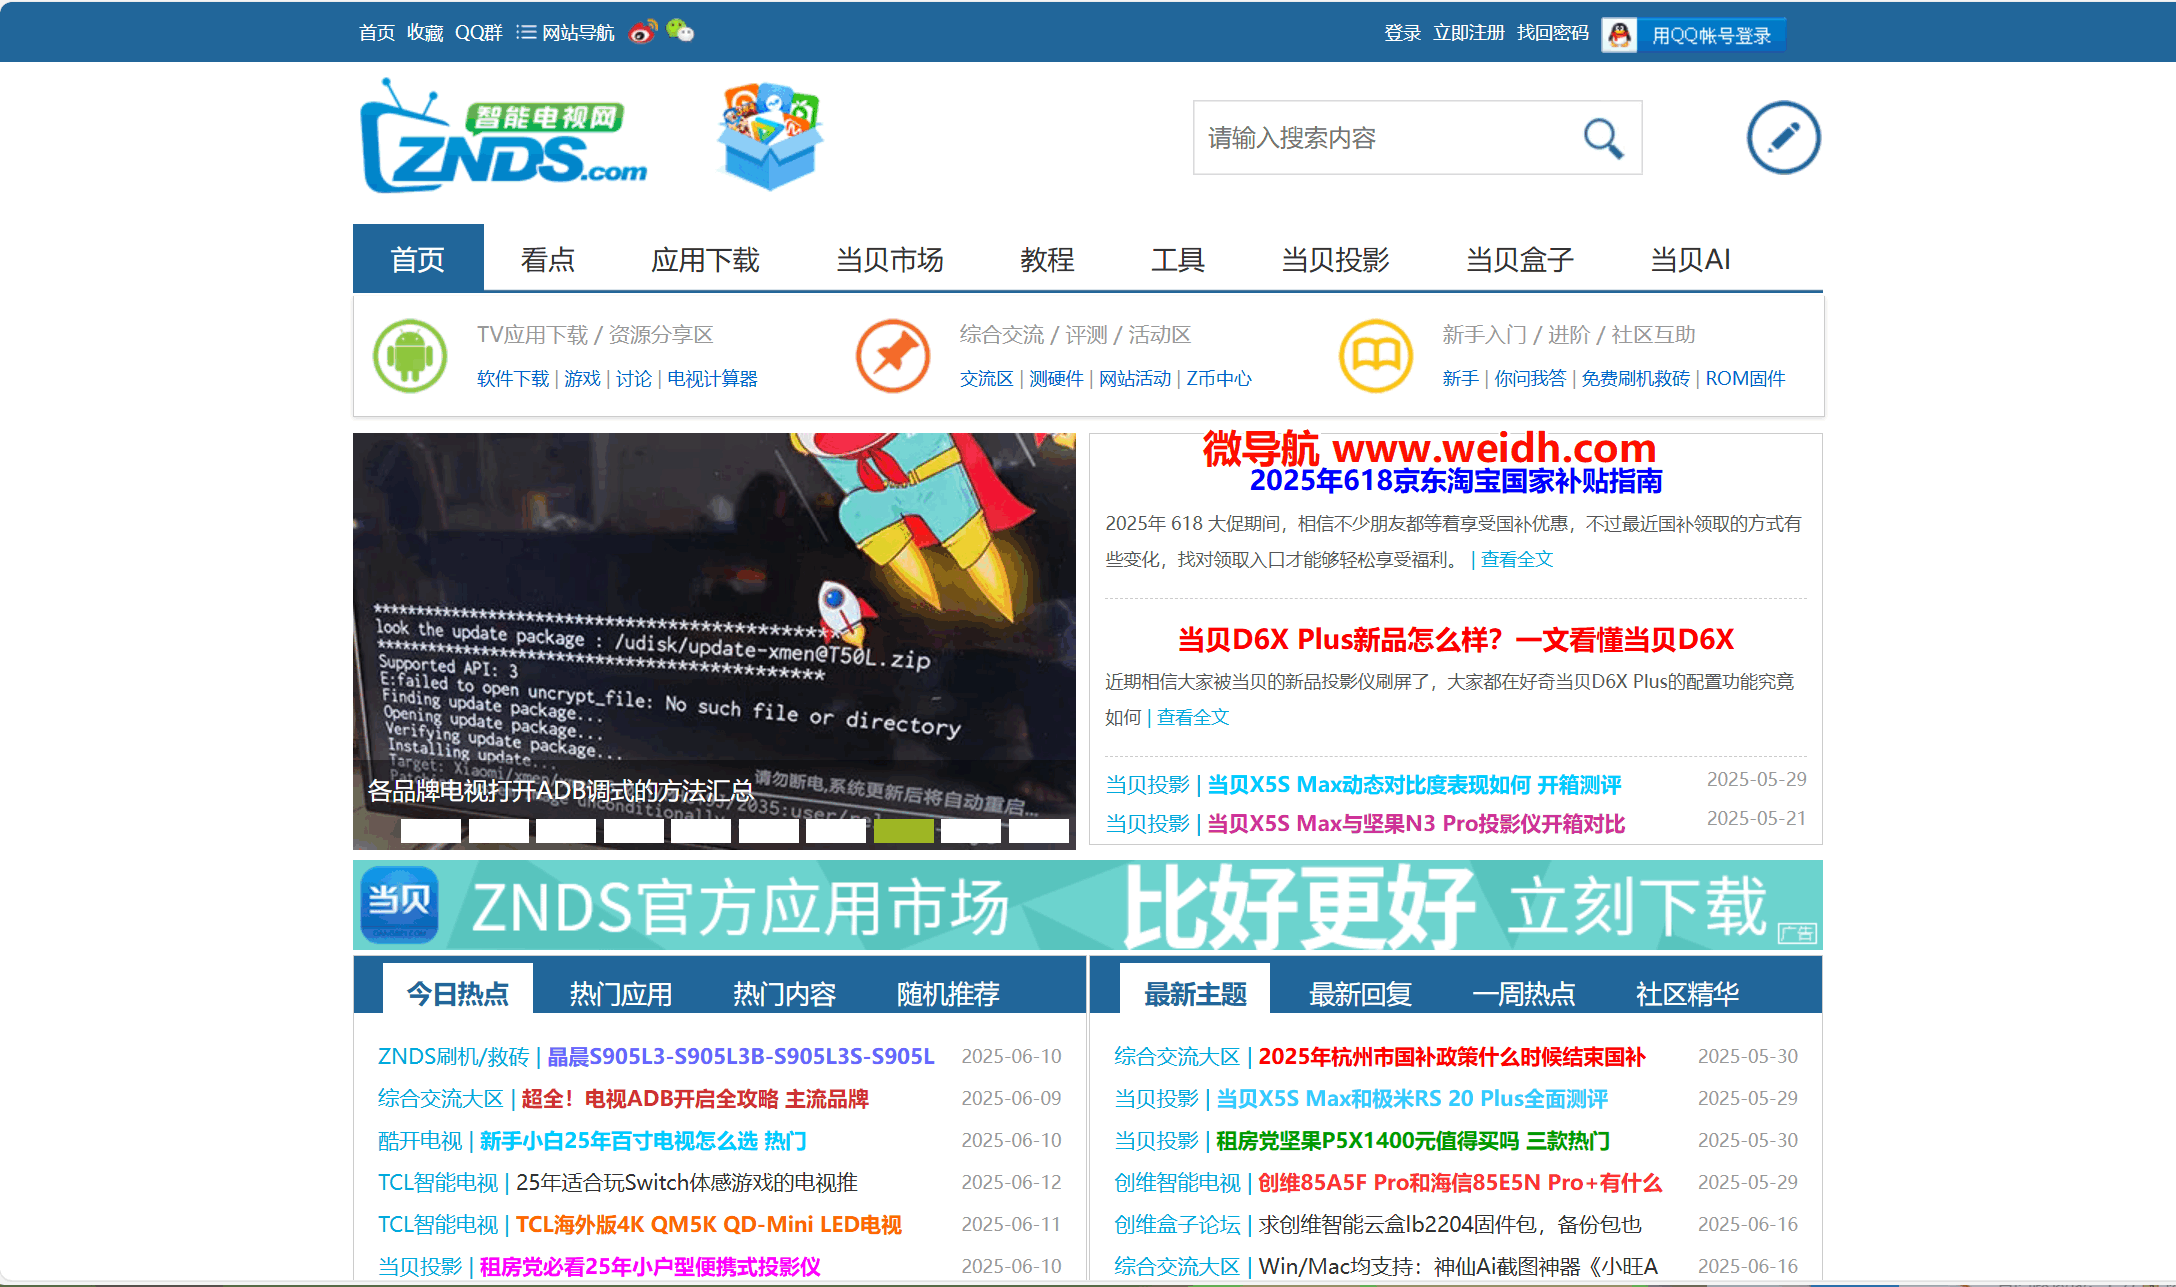2176x1287 pixels.
Task: Open 创维85A5F Pro和海信85E5N thread
Action: 1460,1183
